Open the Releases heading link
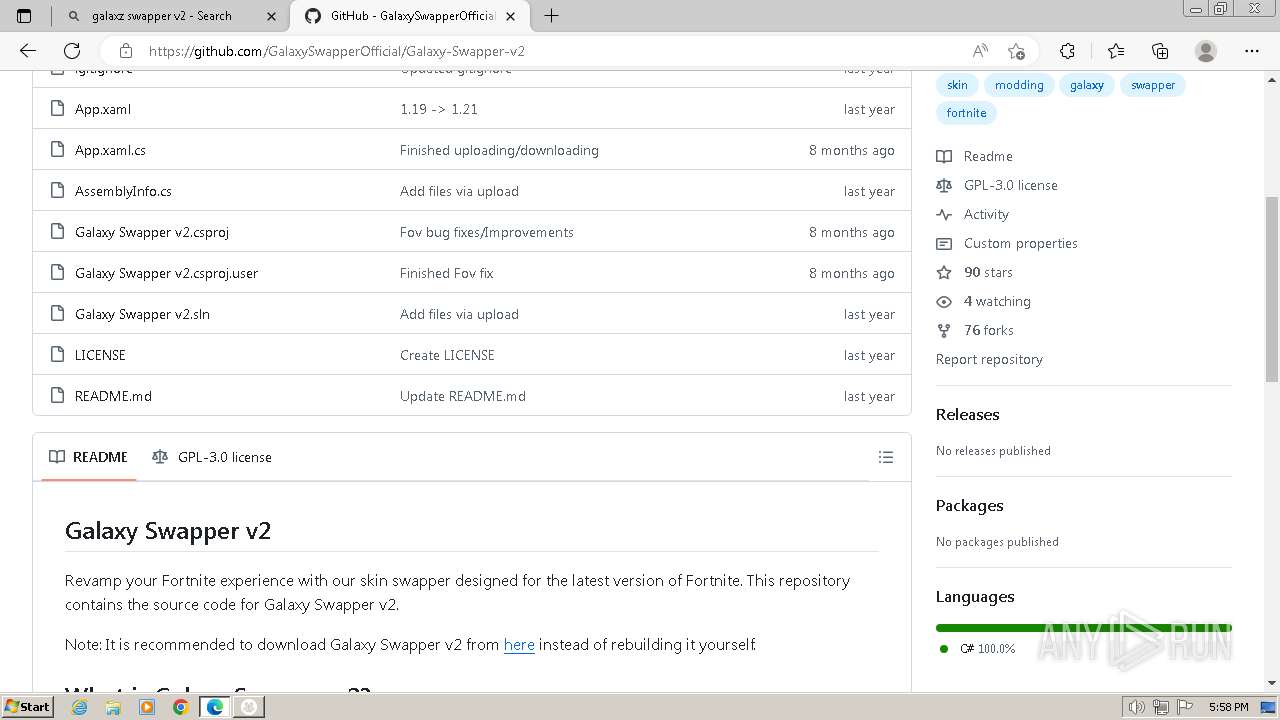Image resolution: width=1280 pixels, height=720 pixels. click(967, 414)
